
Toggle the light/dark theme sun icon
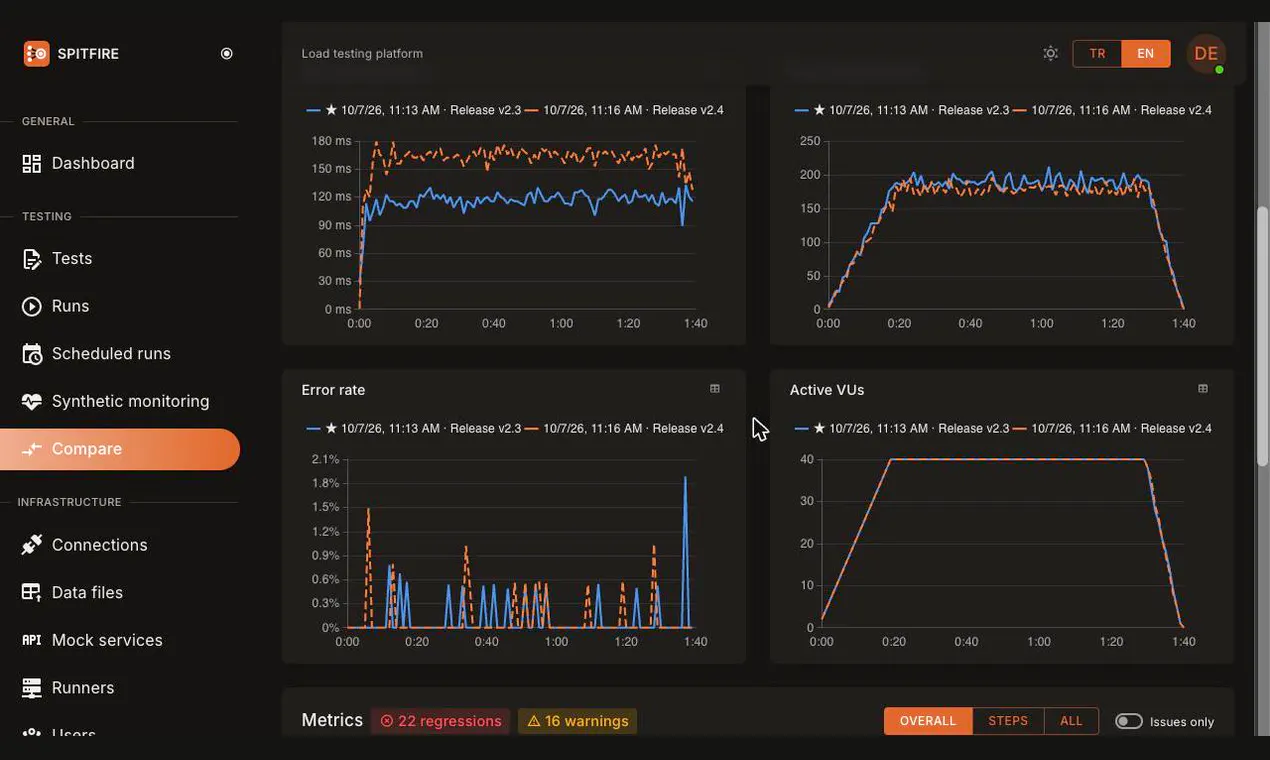point(1050,53)
